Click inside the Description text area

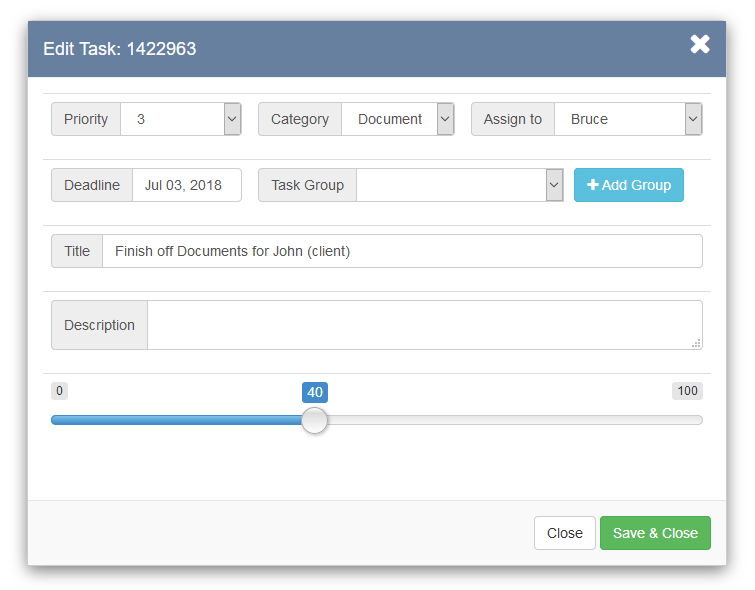pyautogui.click(x=425, y=325)
